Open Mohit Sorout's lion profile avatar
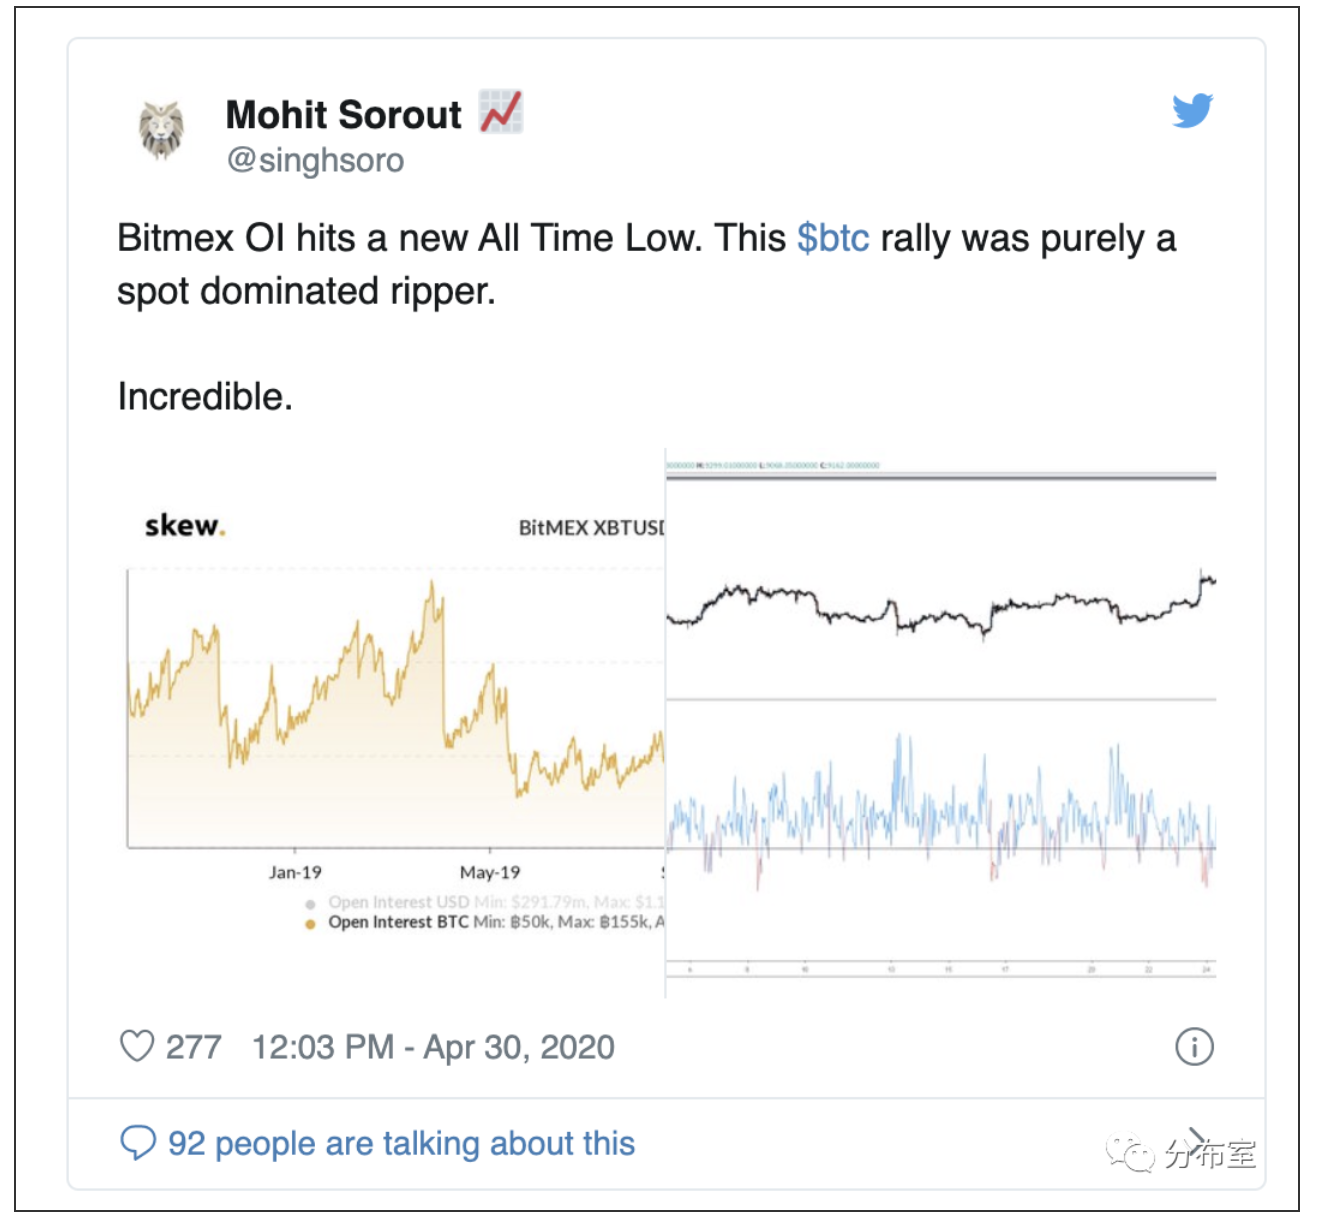The image size is (1324, 1226). point(161,131)
